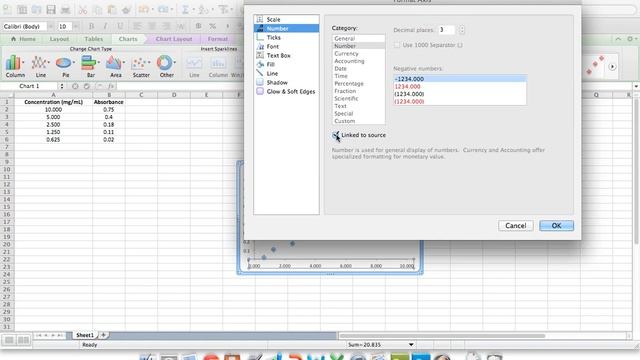Toggle the Use 1000 Separator checkbox

(397, 45)
